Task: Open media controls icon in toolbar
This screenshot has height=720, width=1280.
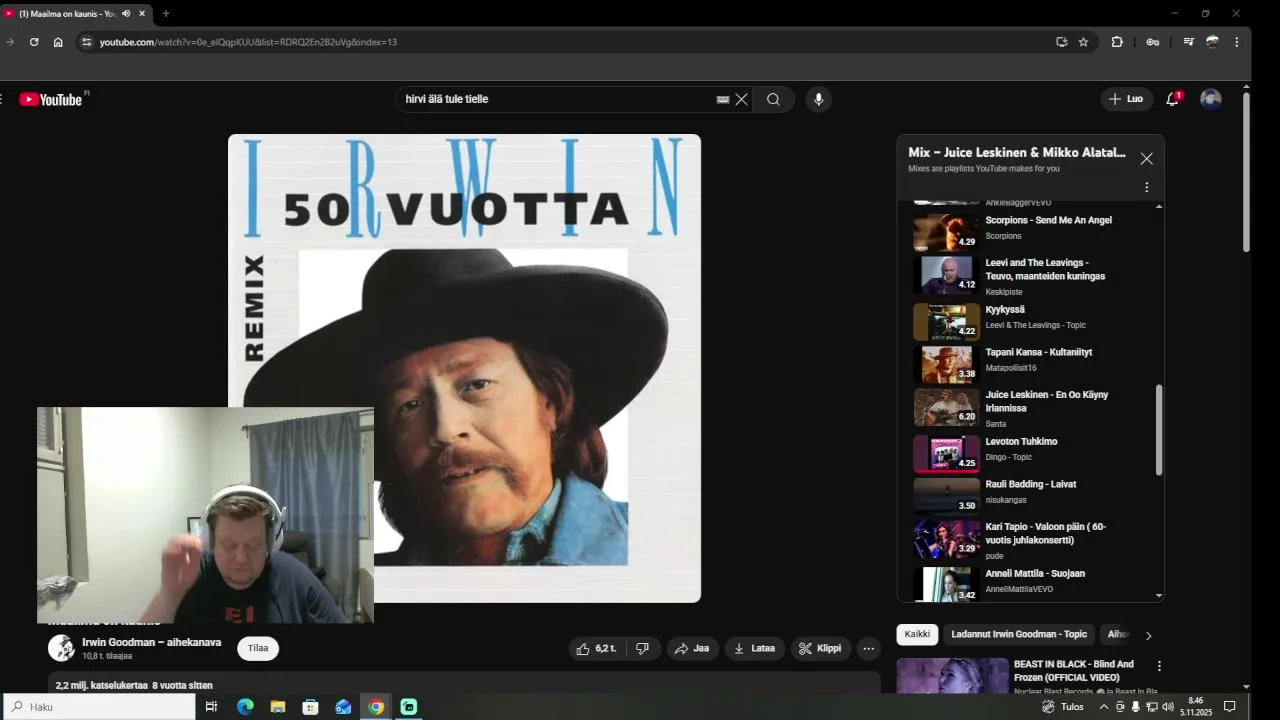Action: pos(1188,42)
